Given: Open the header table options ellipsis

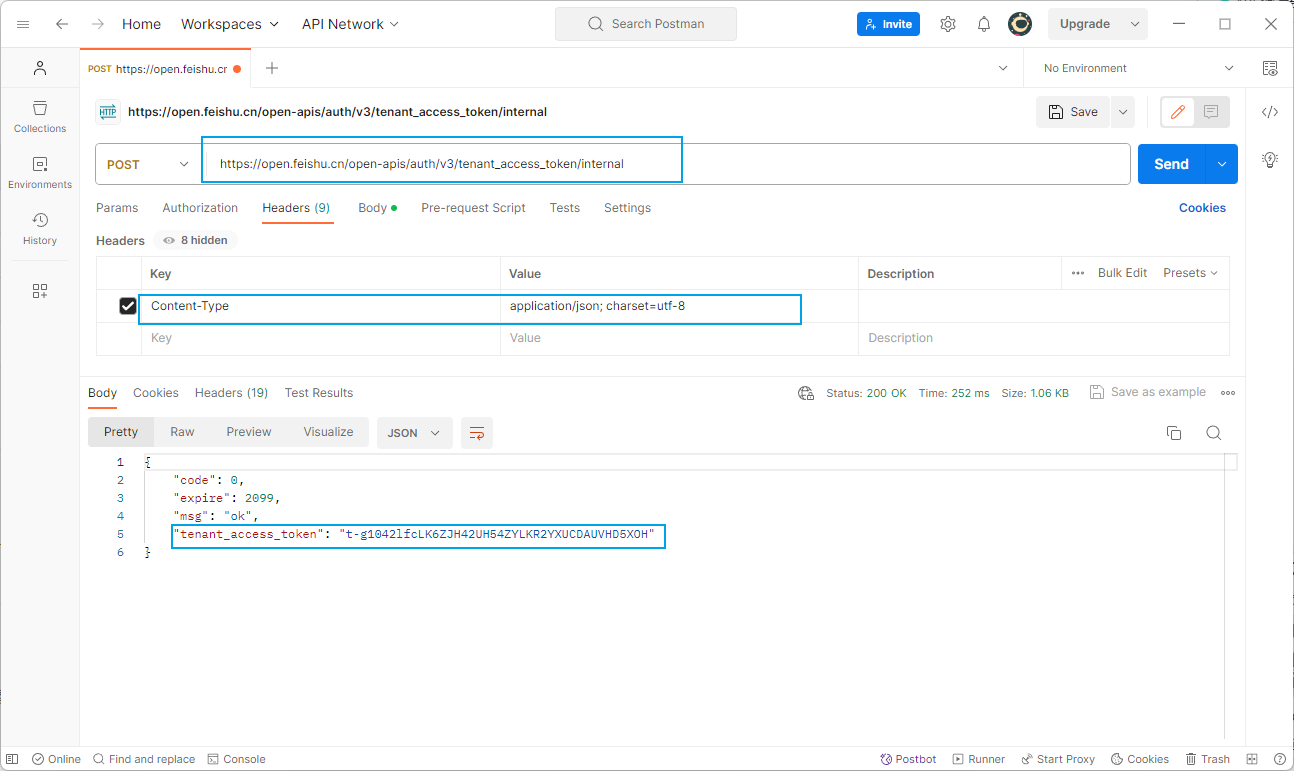Looking at the screenshot, I should click(1078, 273).
